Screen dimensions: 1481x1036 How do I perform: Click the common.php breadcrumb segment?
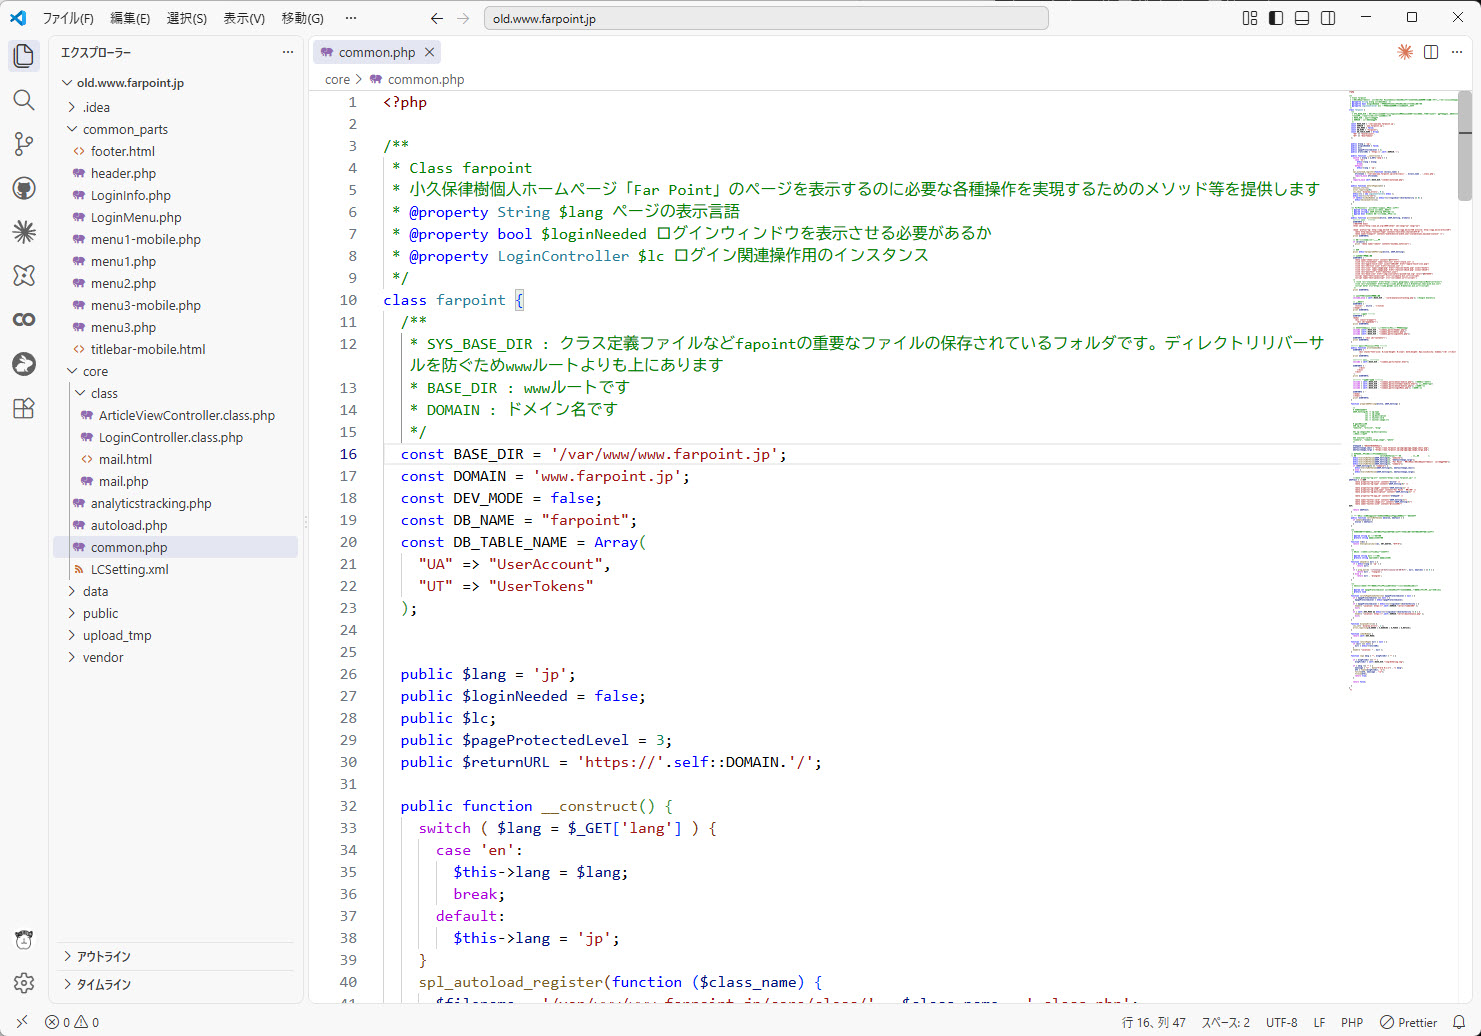(417, 79)
